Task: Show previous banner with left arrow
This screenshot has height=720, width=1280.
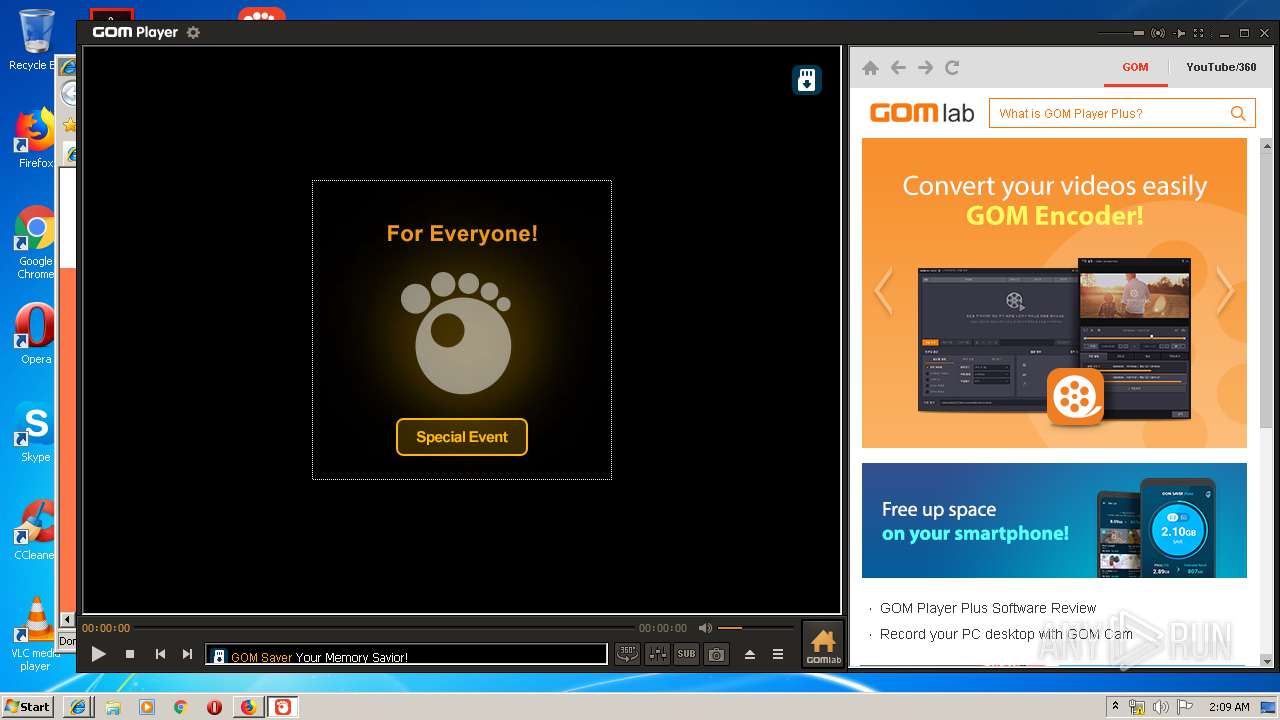Action: click(883, 291)
